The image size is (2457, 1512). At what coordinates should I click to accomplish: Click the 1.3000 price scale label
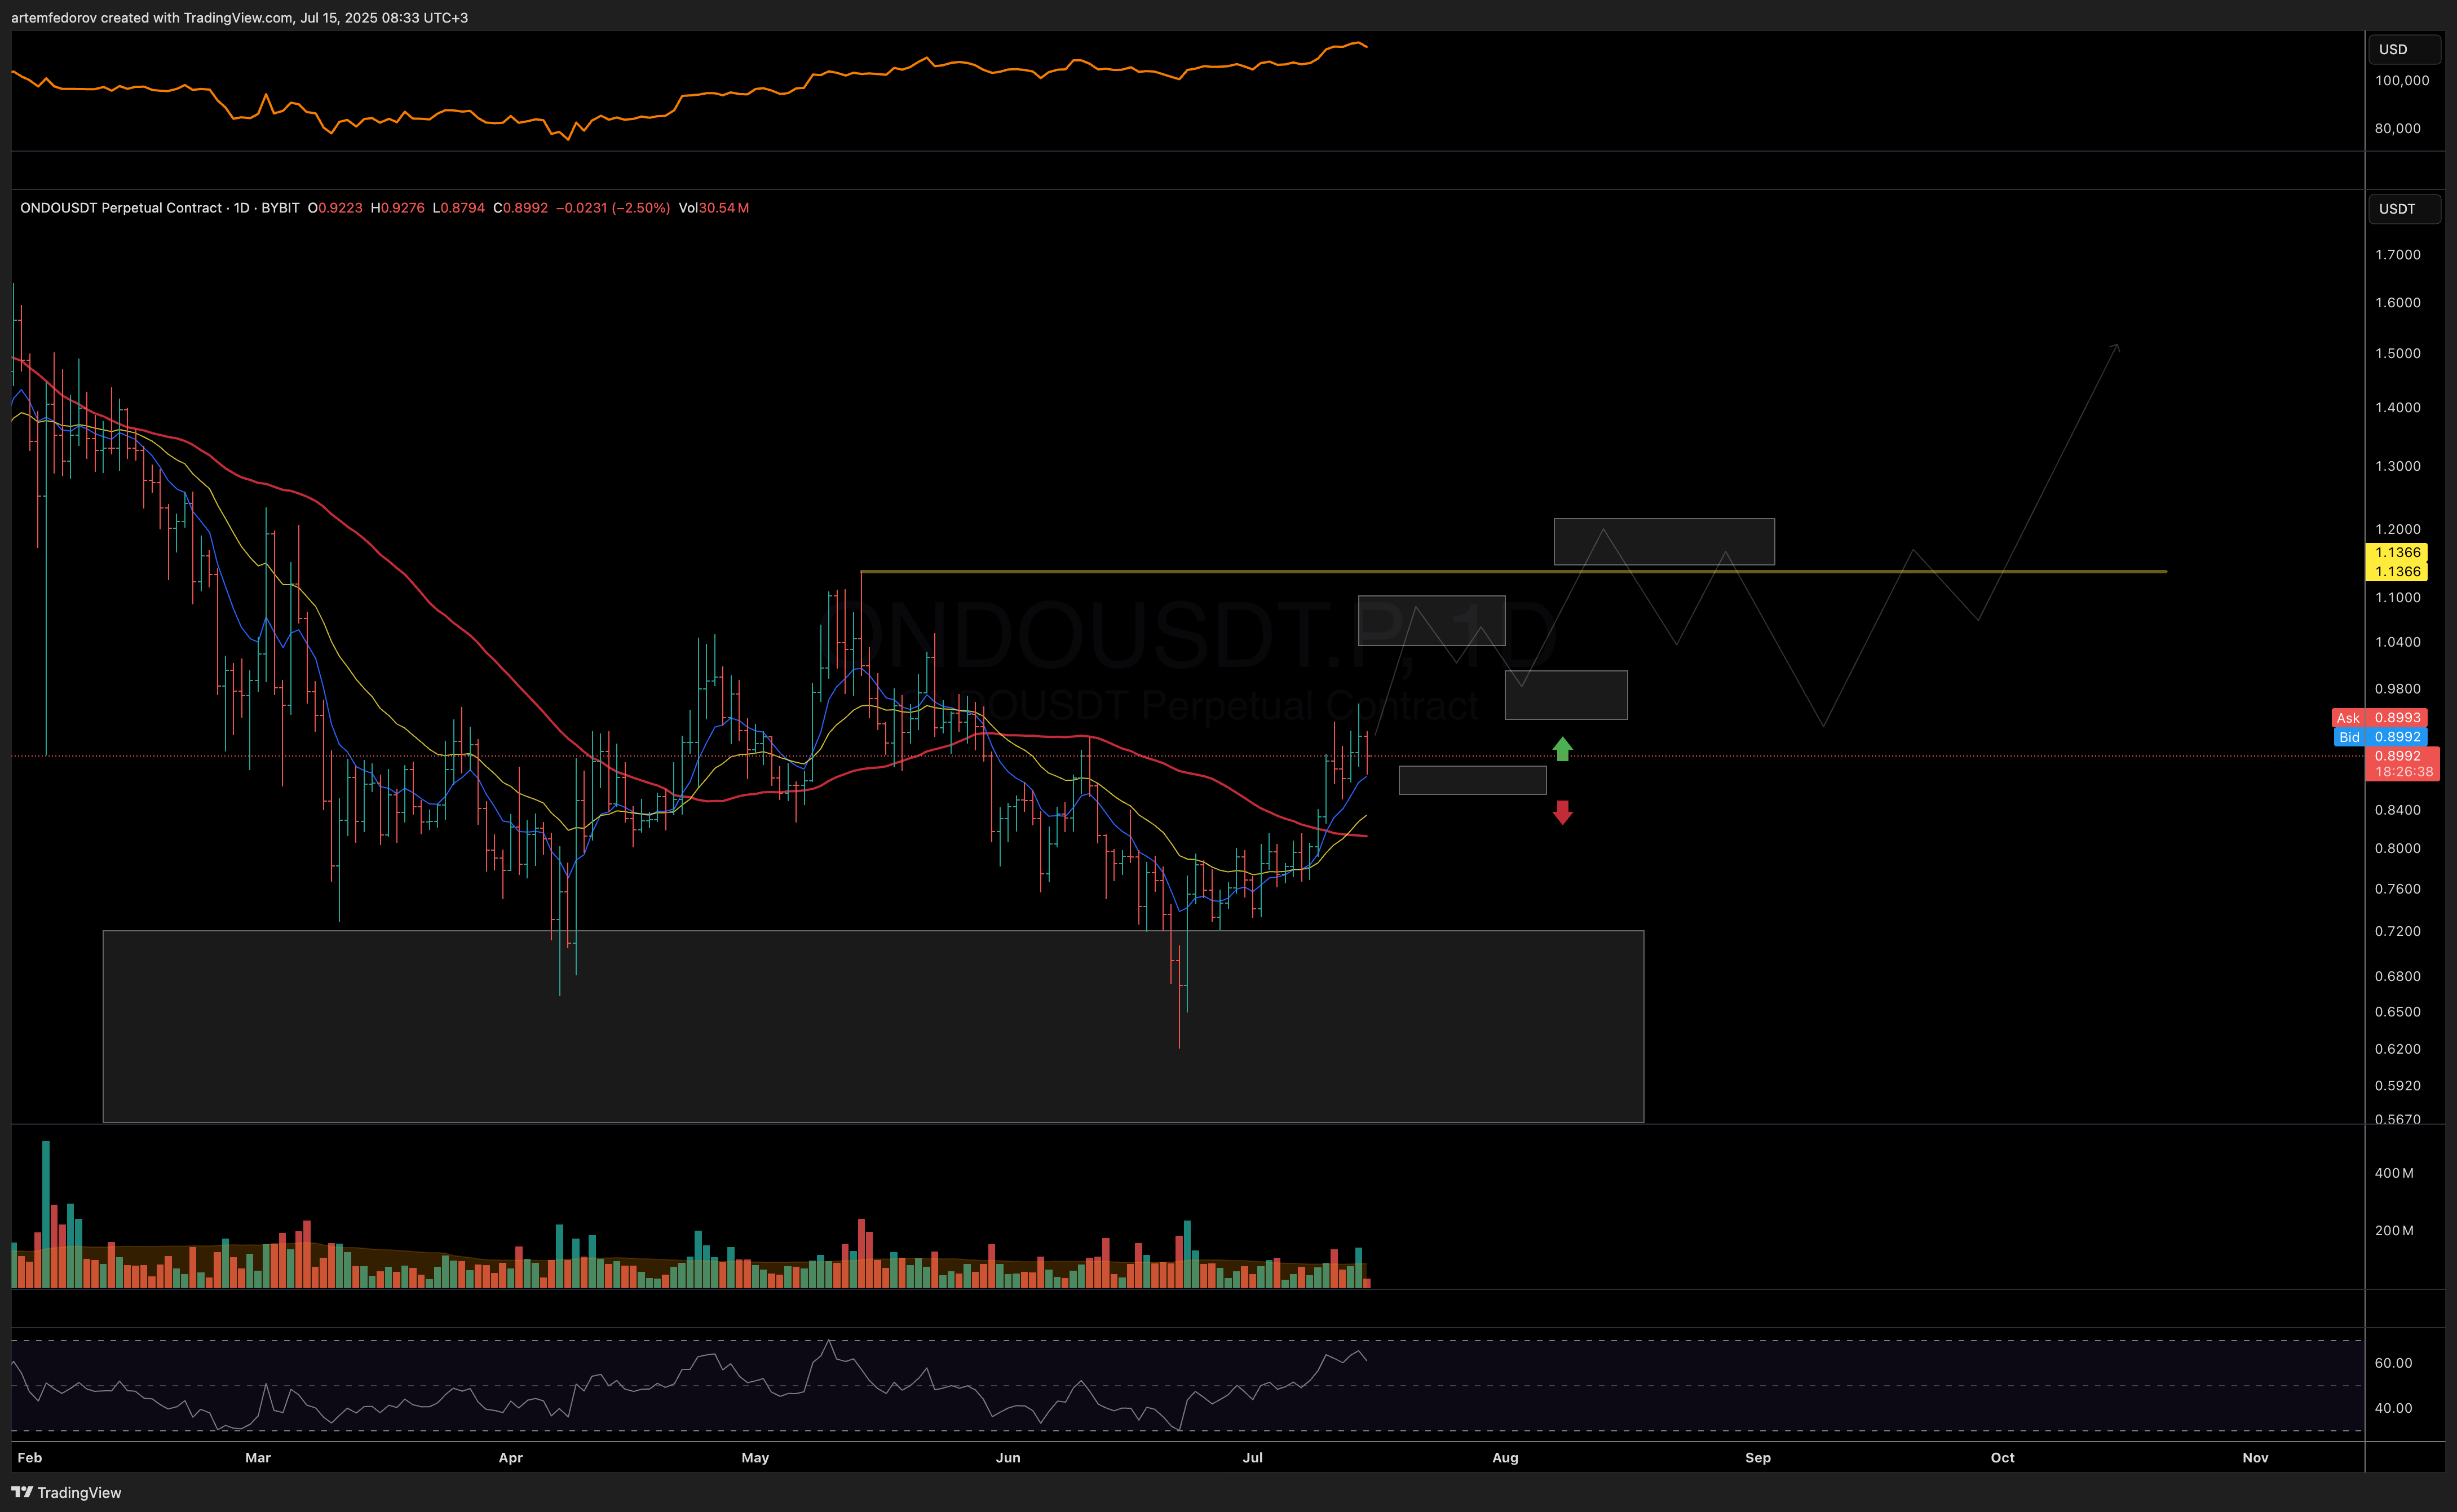tap(2398, 466)
